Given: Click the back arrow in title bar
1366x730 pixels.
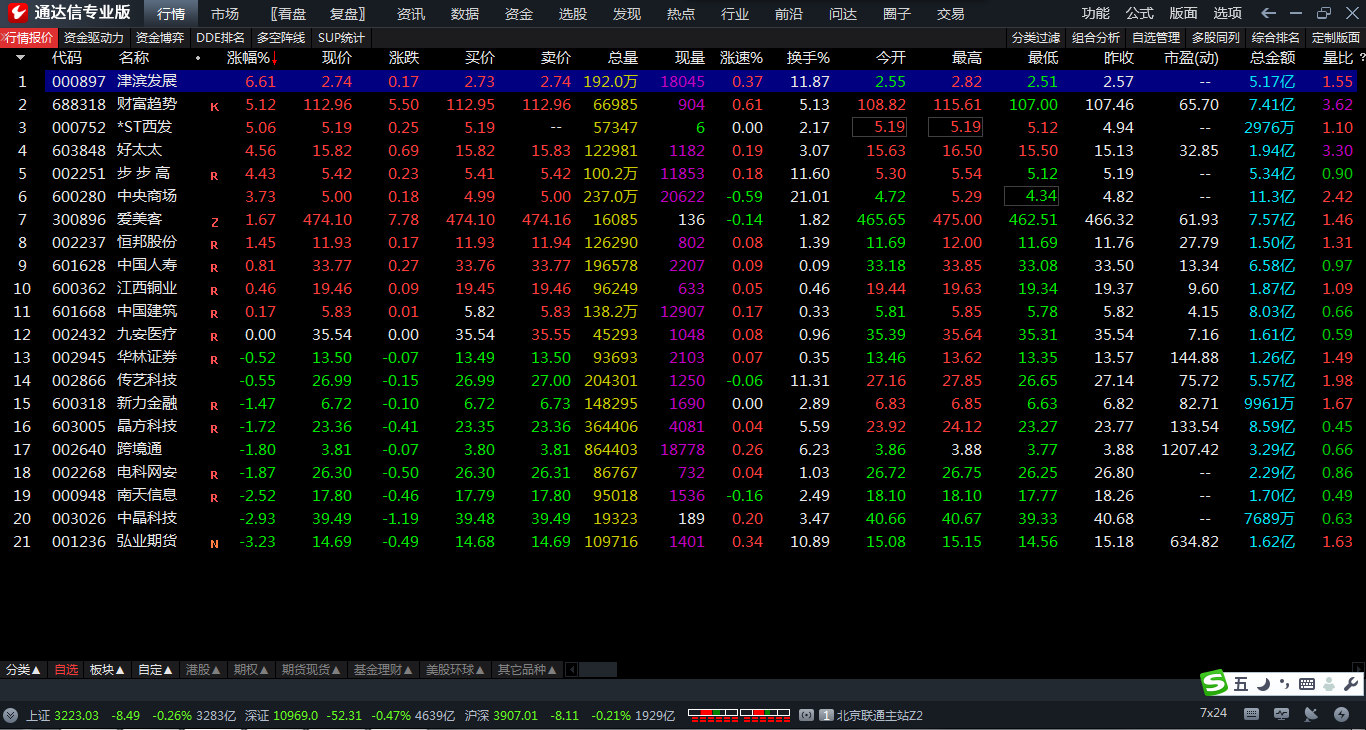Looking at the screenshot, I should click(1269, 13).
